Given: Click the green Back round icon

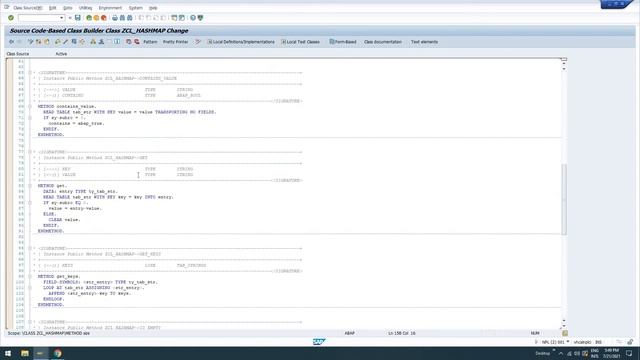Looking at the screenshot, I should point(89,18).
